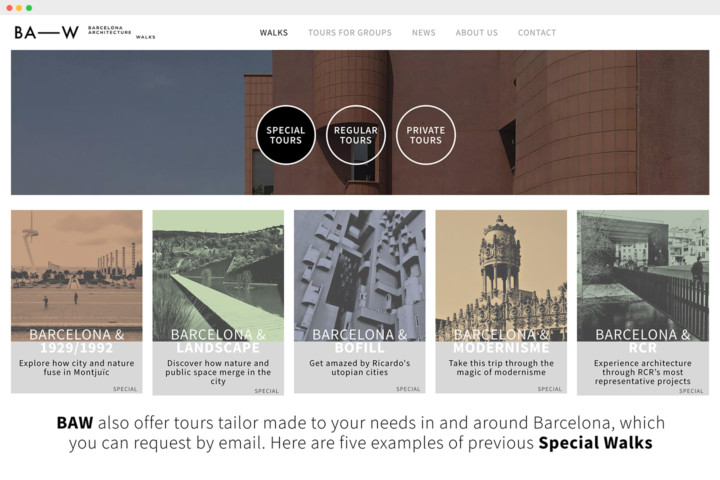Screen dimensions: 720x480
Task: Choose the Private Tours circle button
Action: (x=425, y=135)
